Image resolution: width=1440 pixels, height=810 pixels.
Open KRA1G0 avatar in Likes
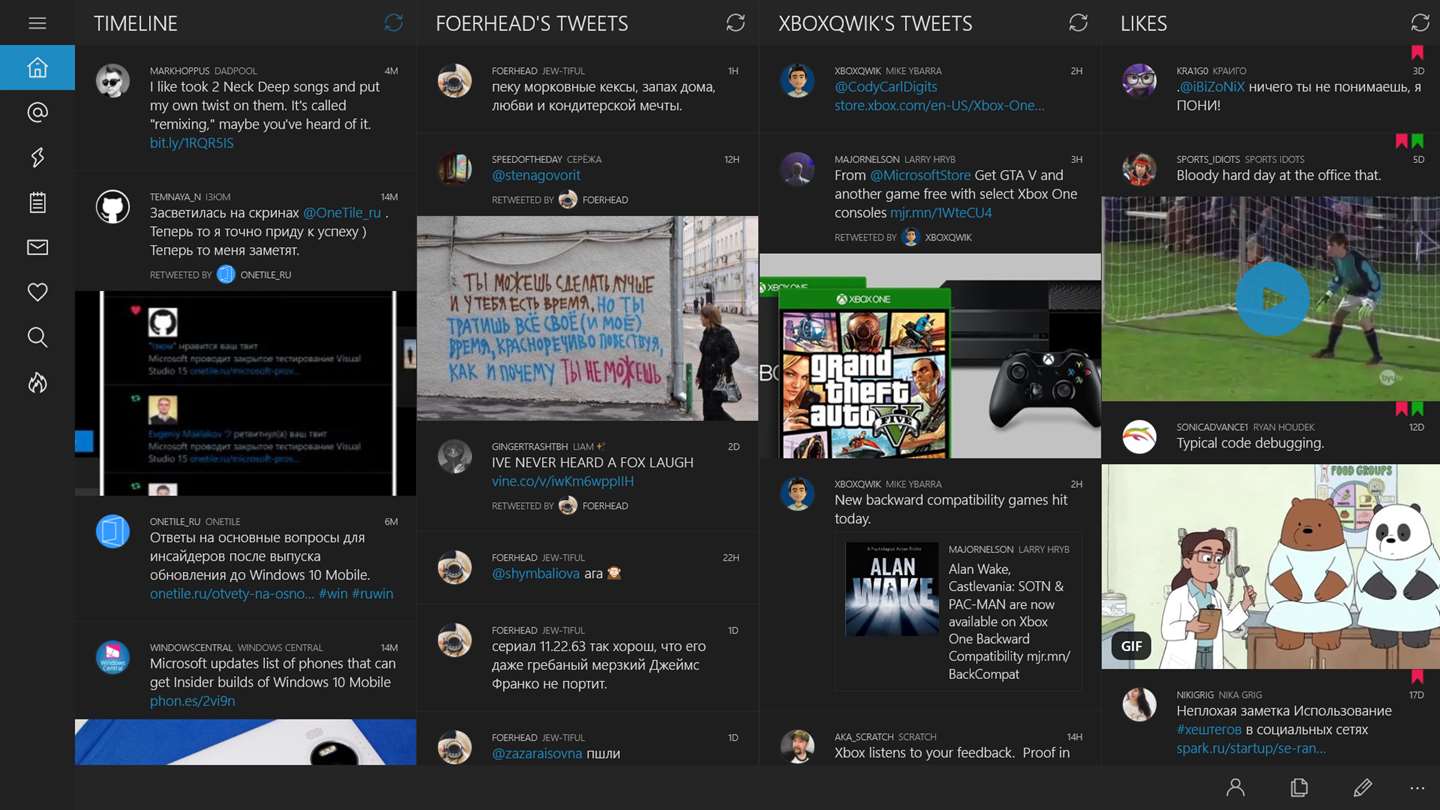pyautogui.click(x=1139, y=80)
